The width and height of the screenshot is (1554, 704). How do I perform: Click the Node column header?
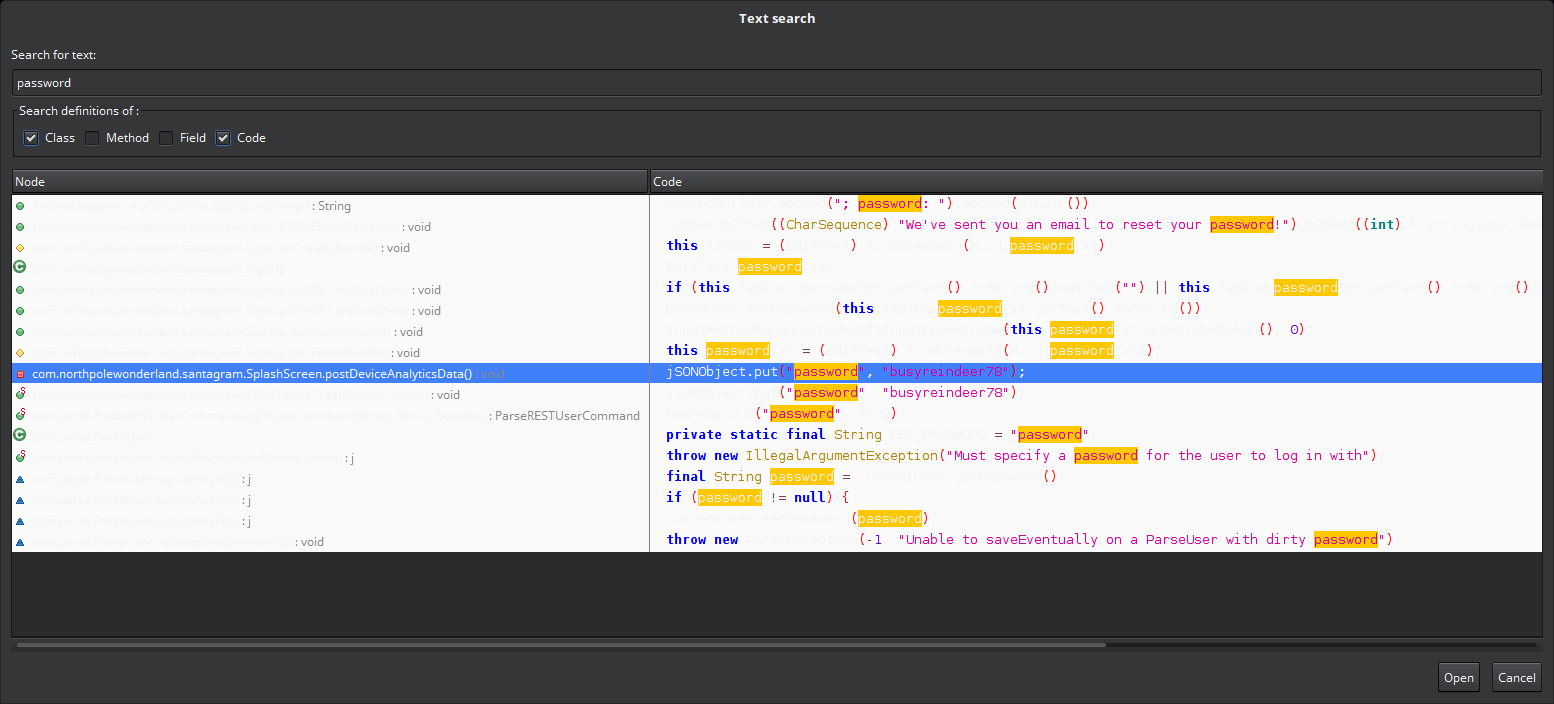[x=329, y=182]
